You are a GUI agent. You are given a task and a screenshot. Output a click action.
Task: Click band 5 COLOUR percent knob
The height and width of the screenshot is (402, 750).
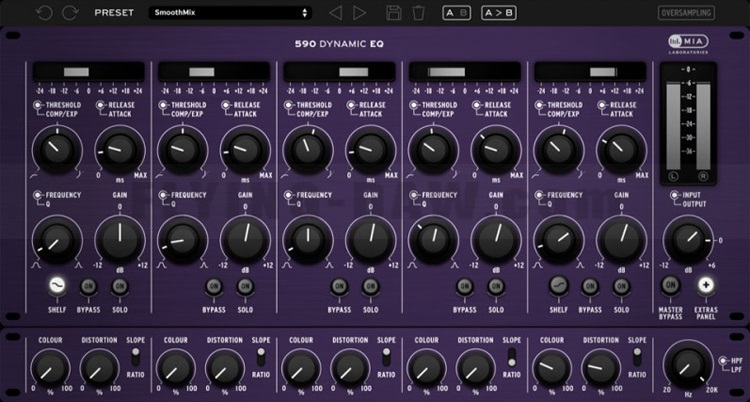[552, 369]
